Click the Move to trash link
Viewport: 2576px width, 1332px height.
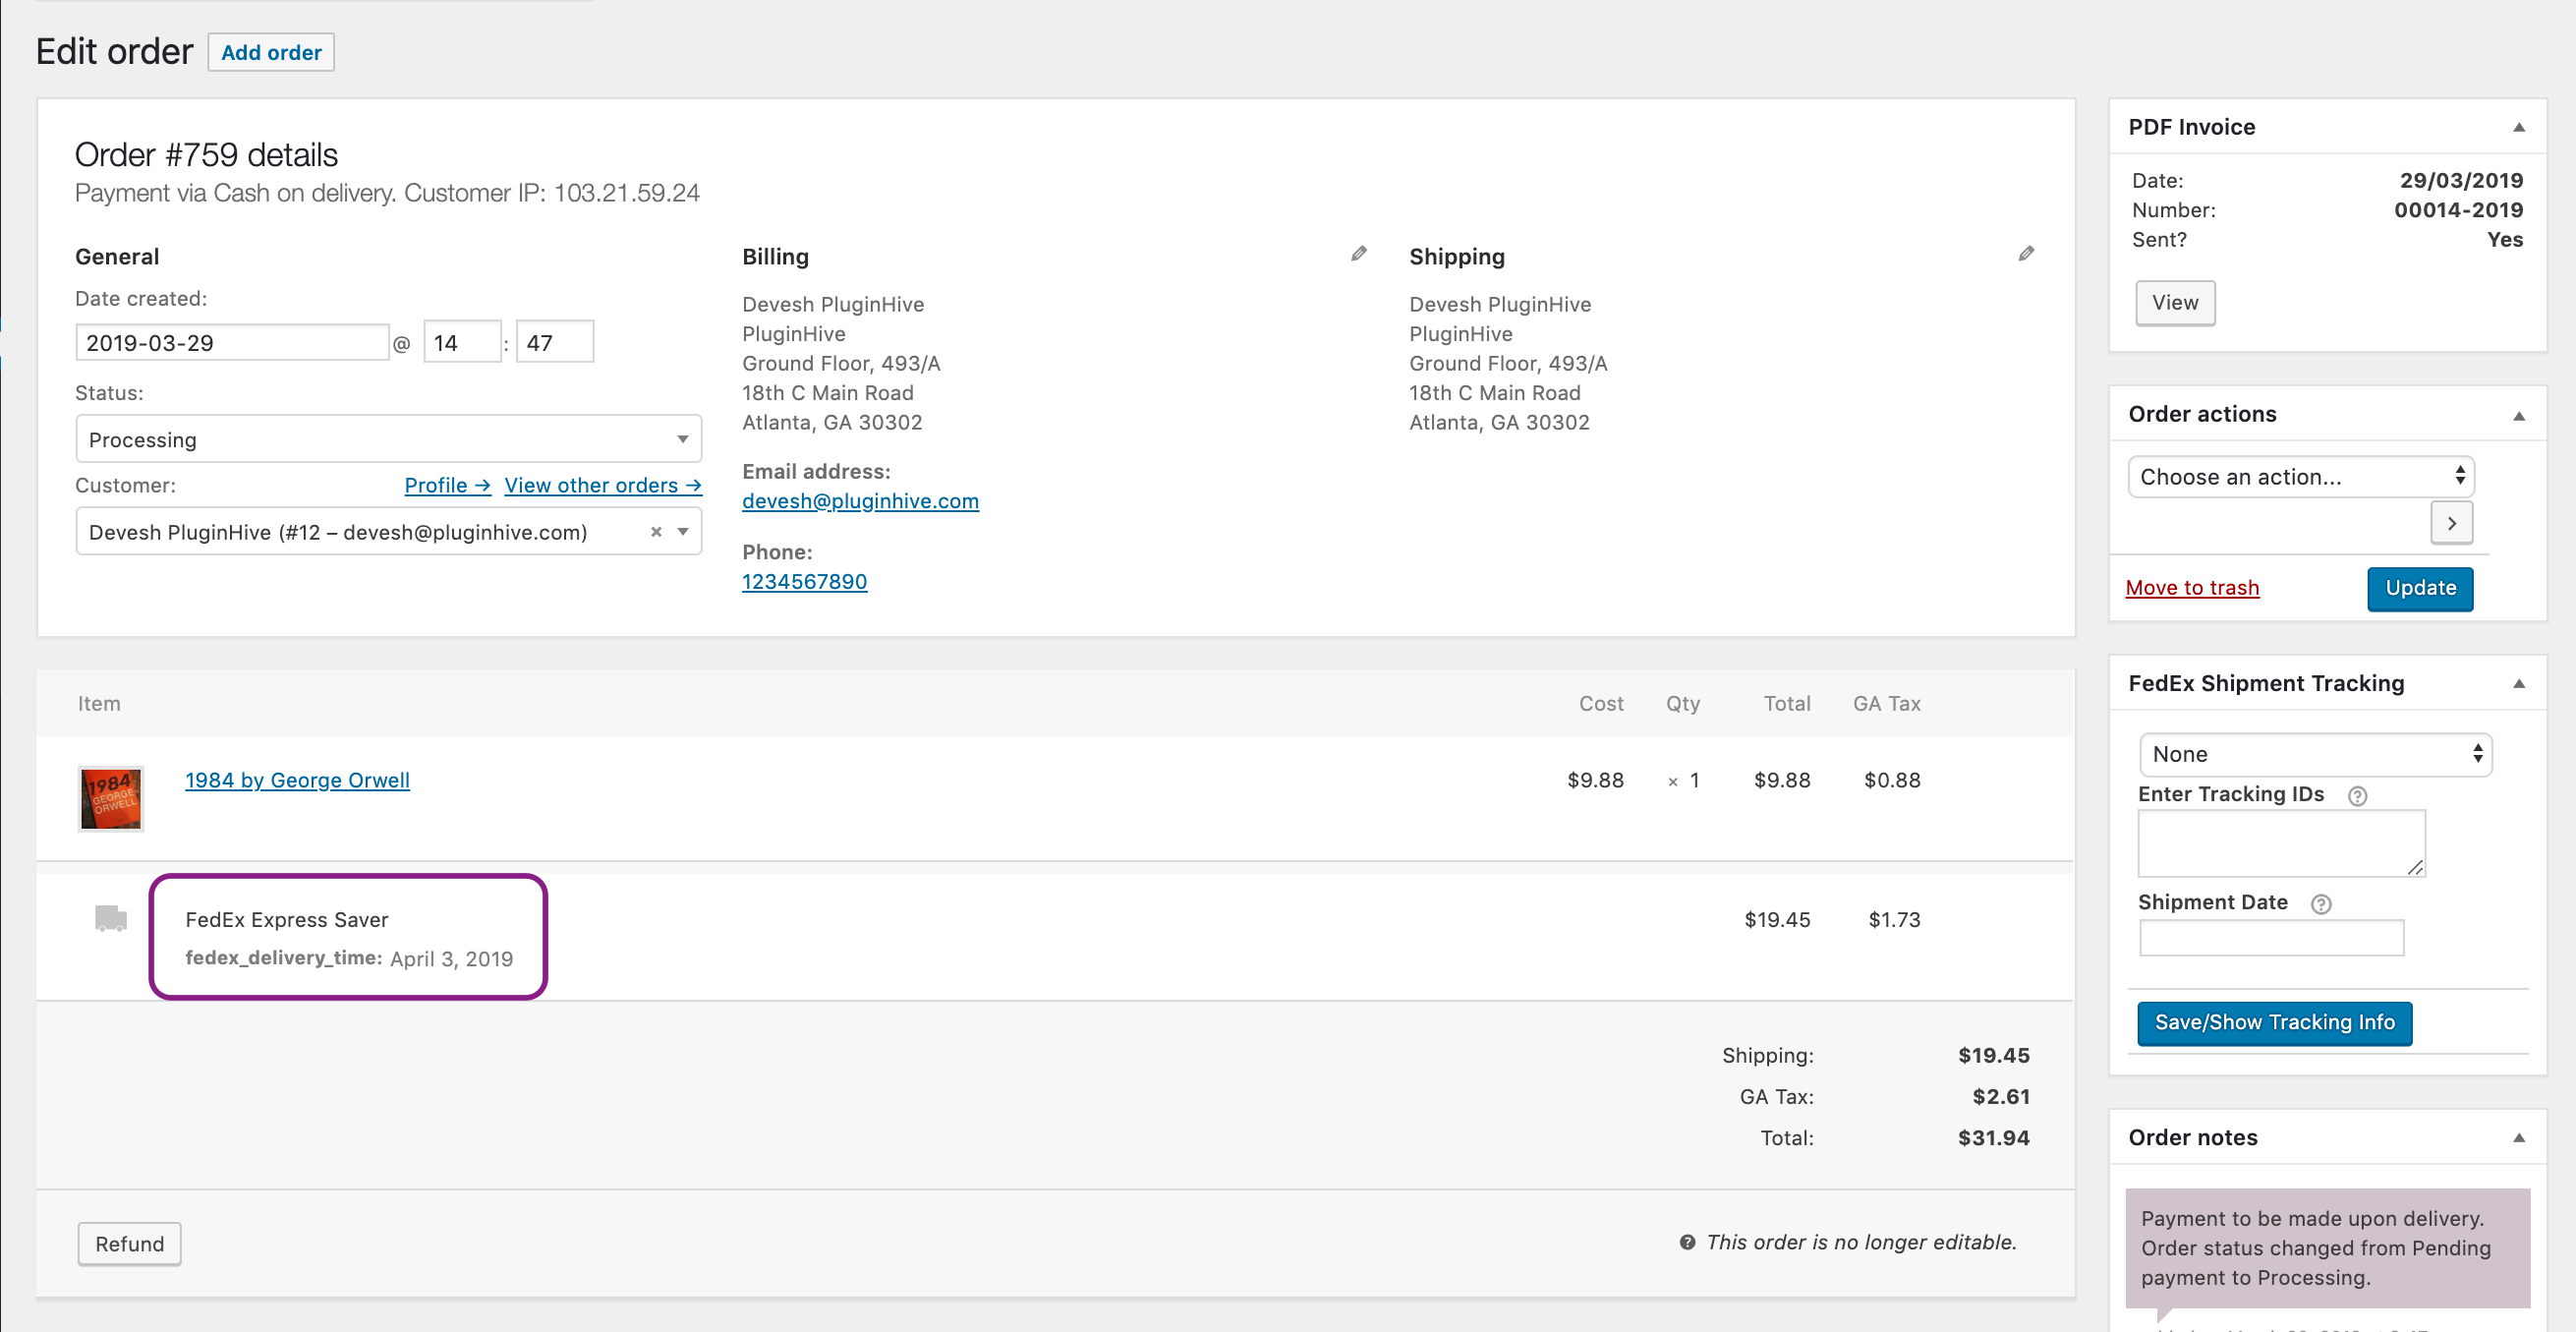(2193, 588)
